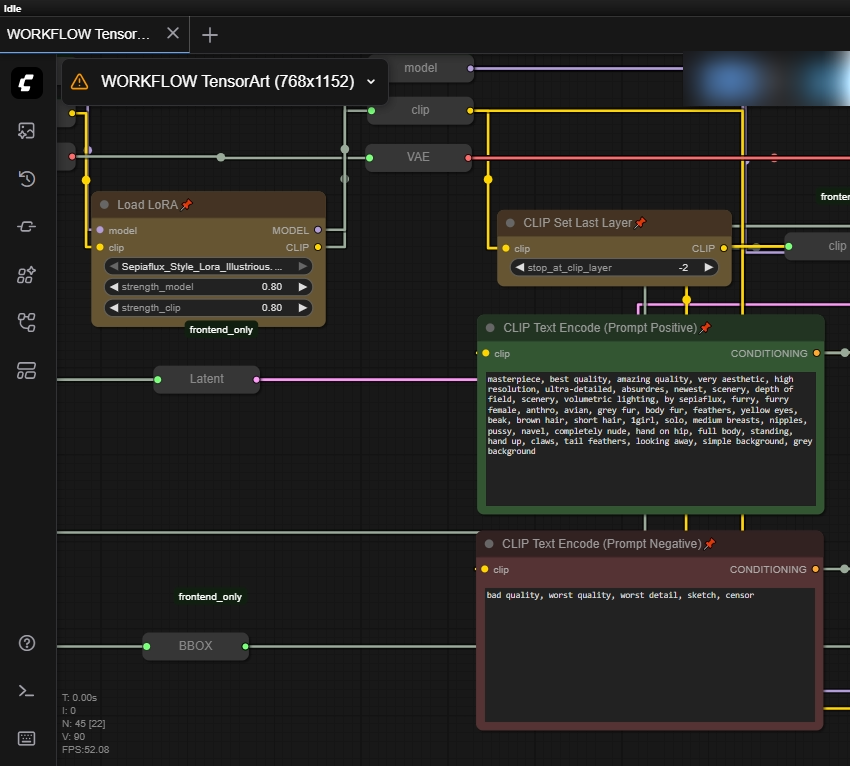Click the ComfyUI logo in the sidebar
850x766 pixels.
[26, 83]
